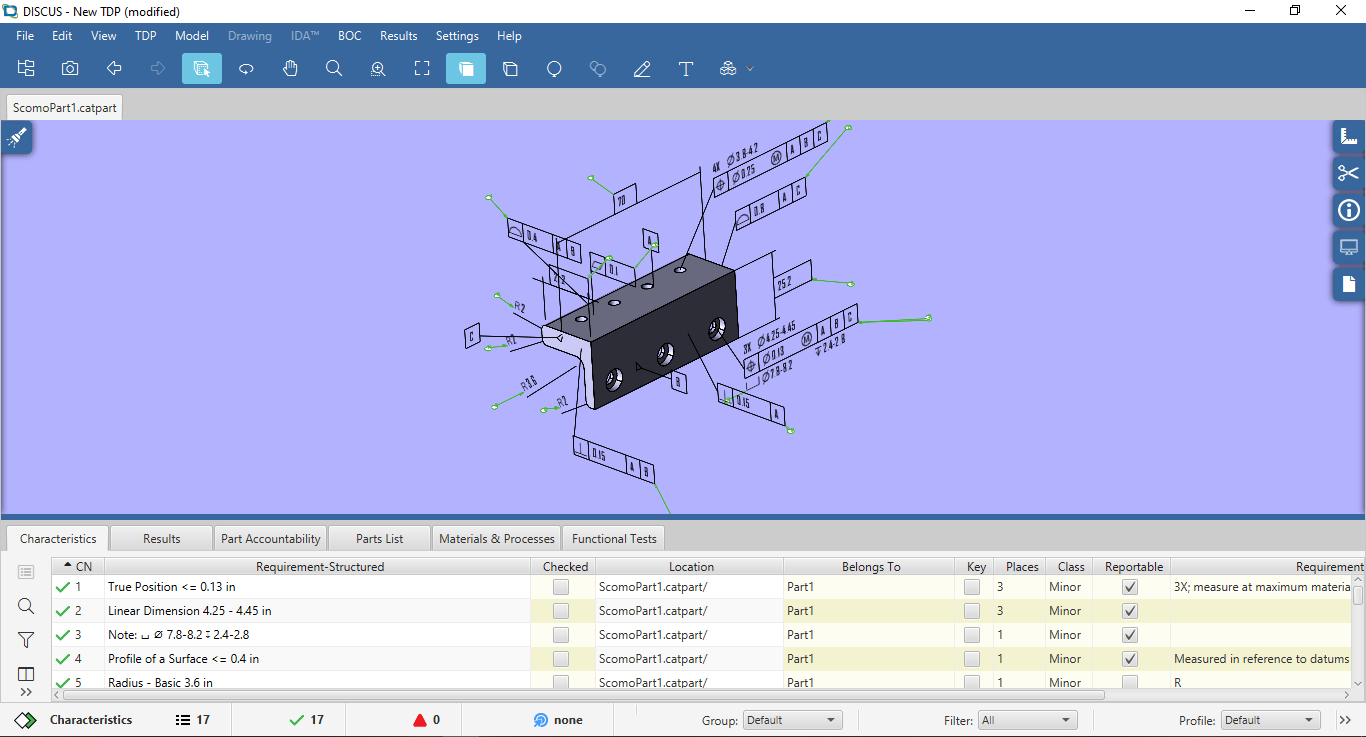Open the zoom region tool

pyautogui.click(x=378, y=68)
